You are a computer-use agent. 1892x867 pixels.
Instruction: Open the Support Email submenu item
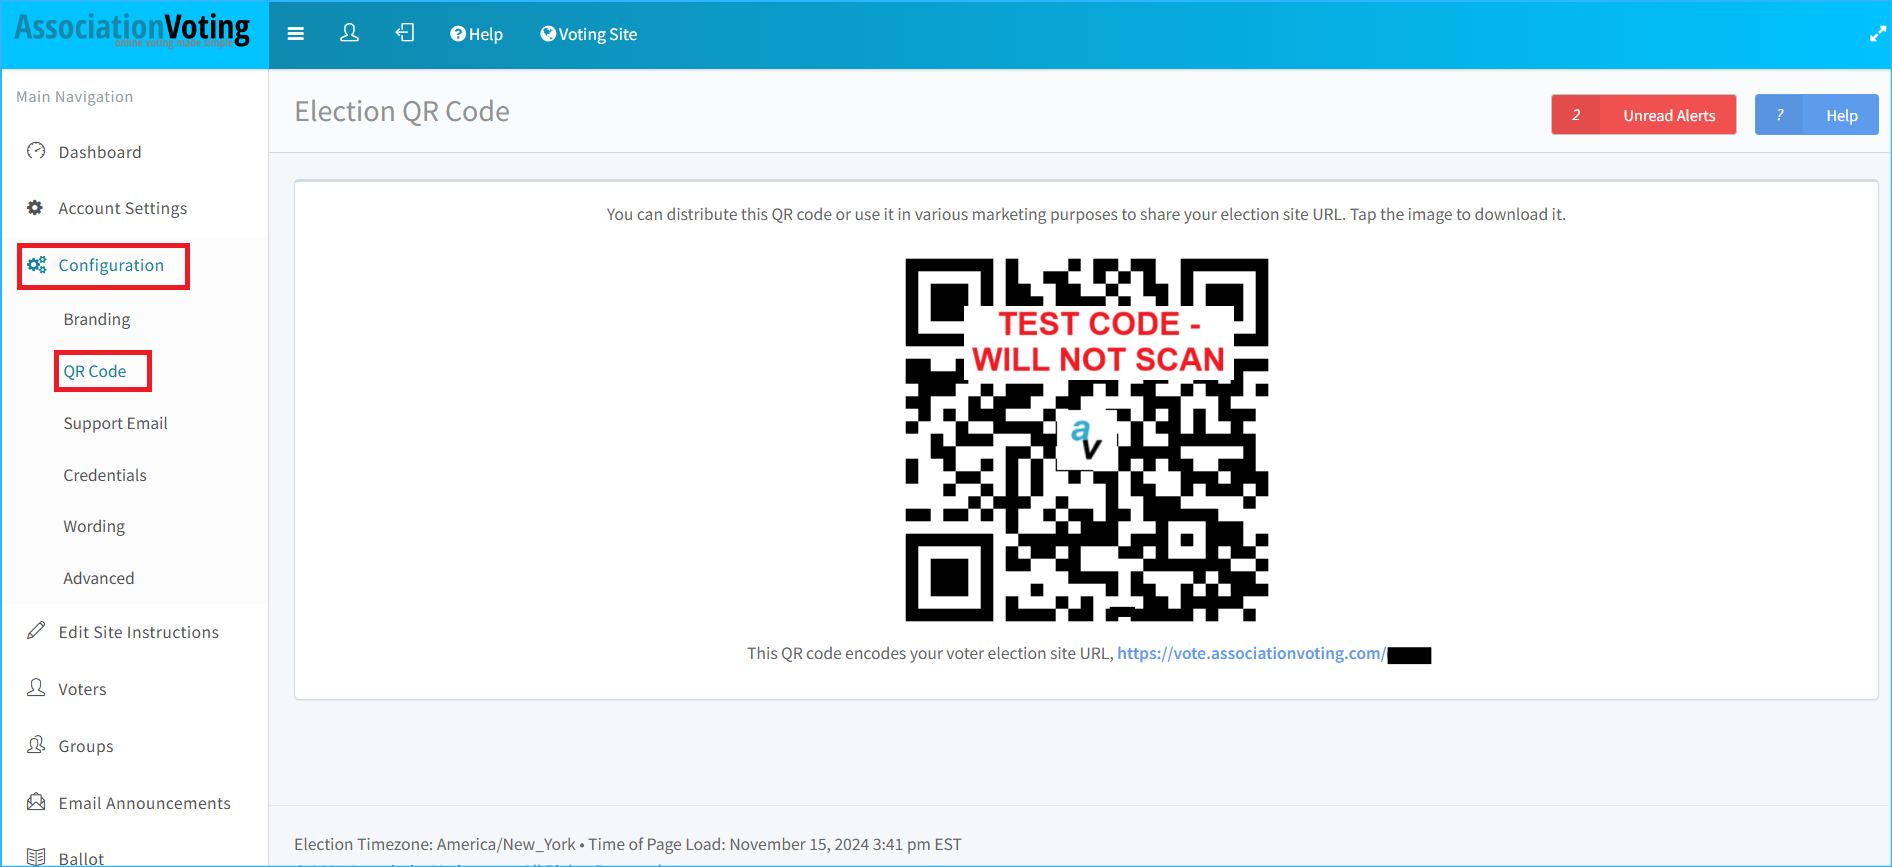point(116,423)
